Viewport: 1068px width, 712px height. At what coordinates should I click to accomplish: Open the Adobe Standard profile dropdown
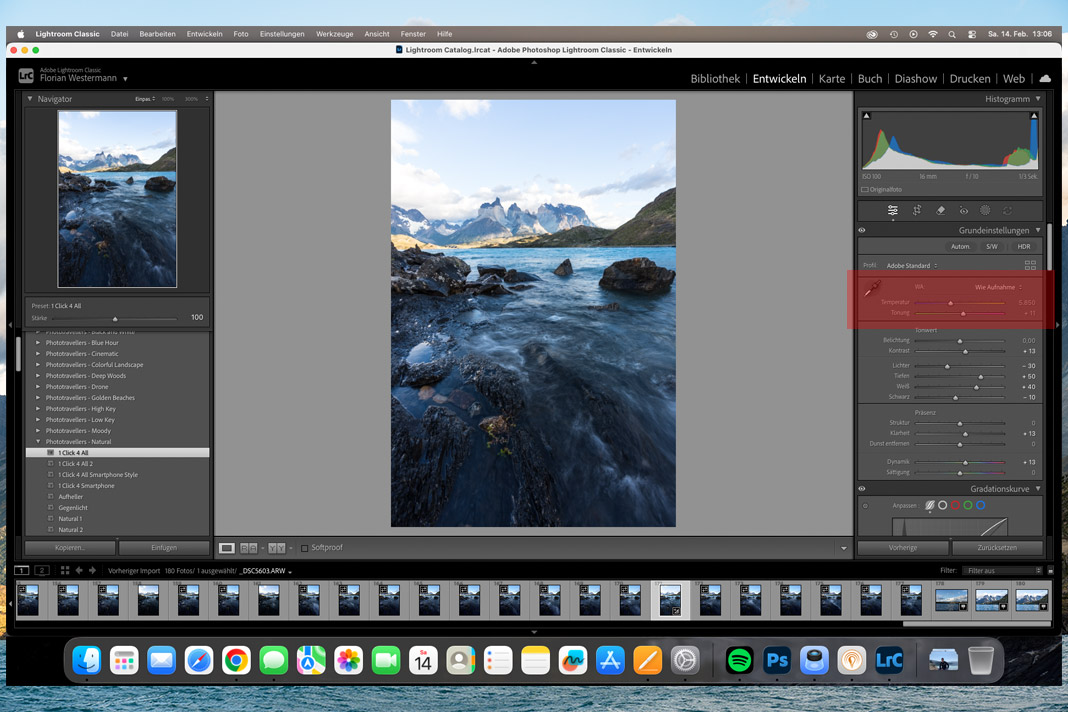pos(911,266)
